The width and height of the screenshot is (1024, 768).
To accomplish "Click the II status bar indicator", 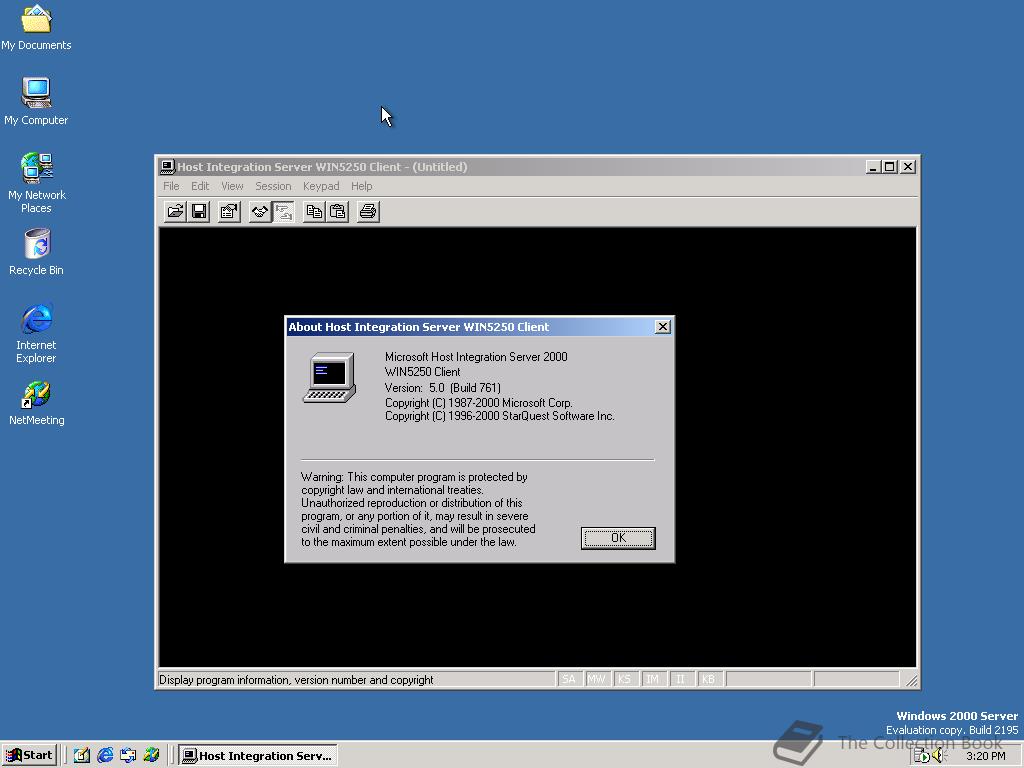I will [x=680, y=679].
